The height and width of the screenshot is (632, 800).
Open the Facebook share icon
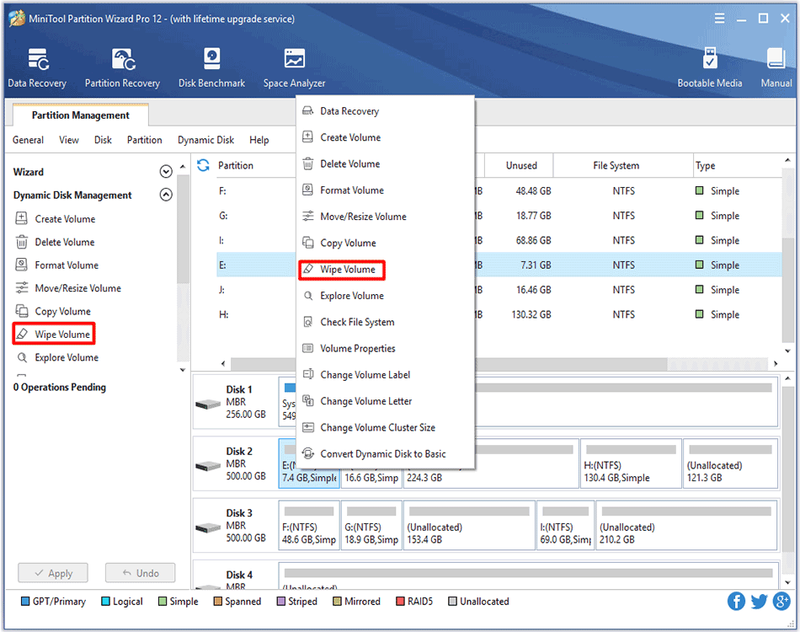coord(736,601)
